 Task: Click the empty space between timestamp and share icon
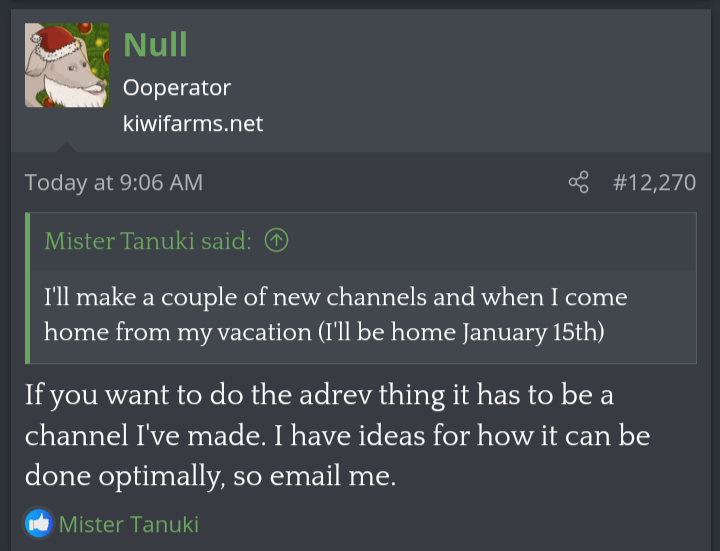click(380, 182)
